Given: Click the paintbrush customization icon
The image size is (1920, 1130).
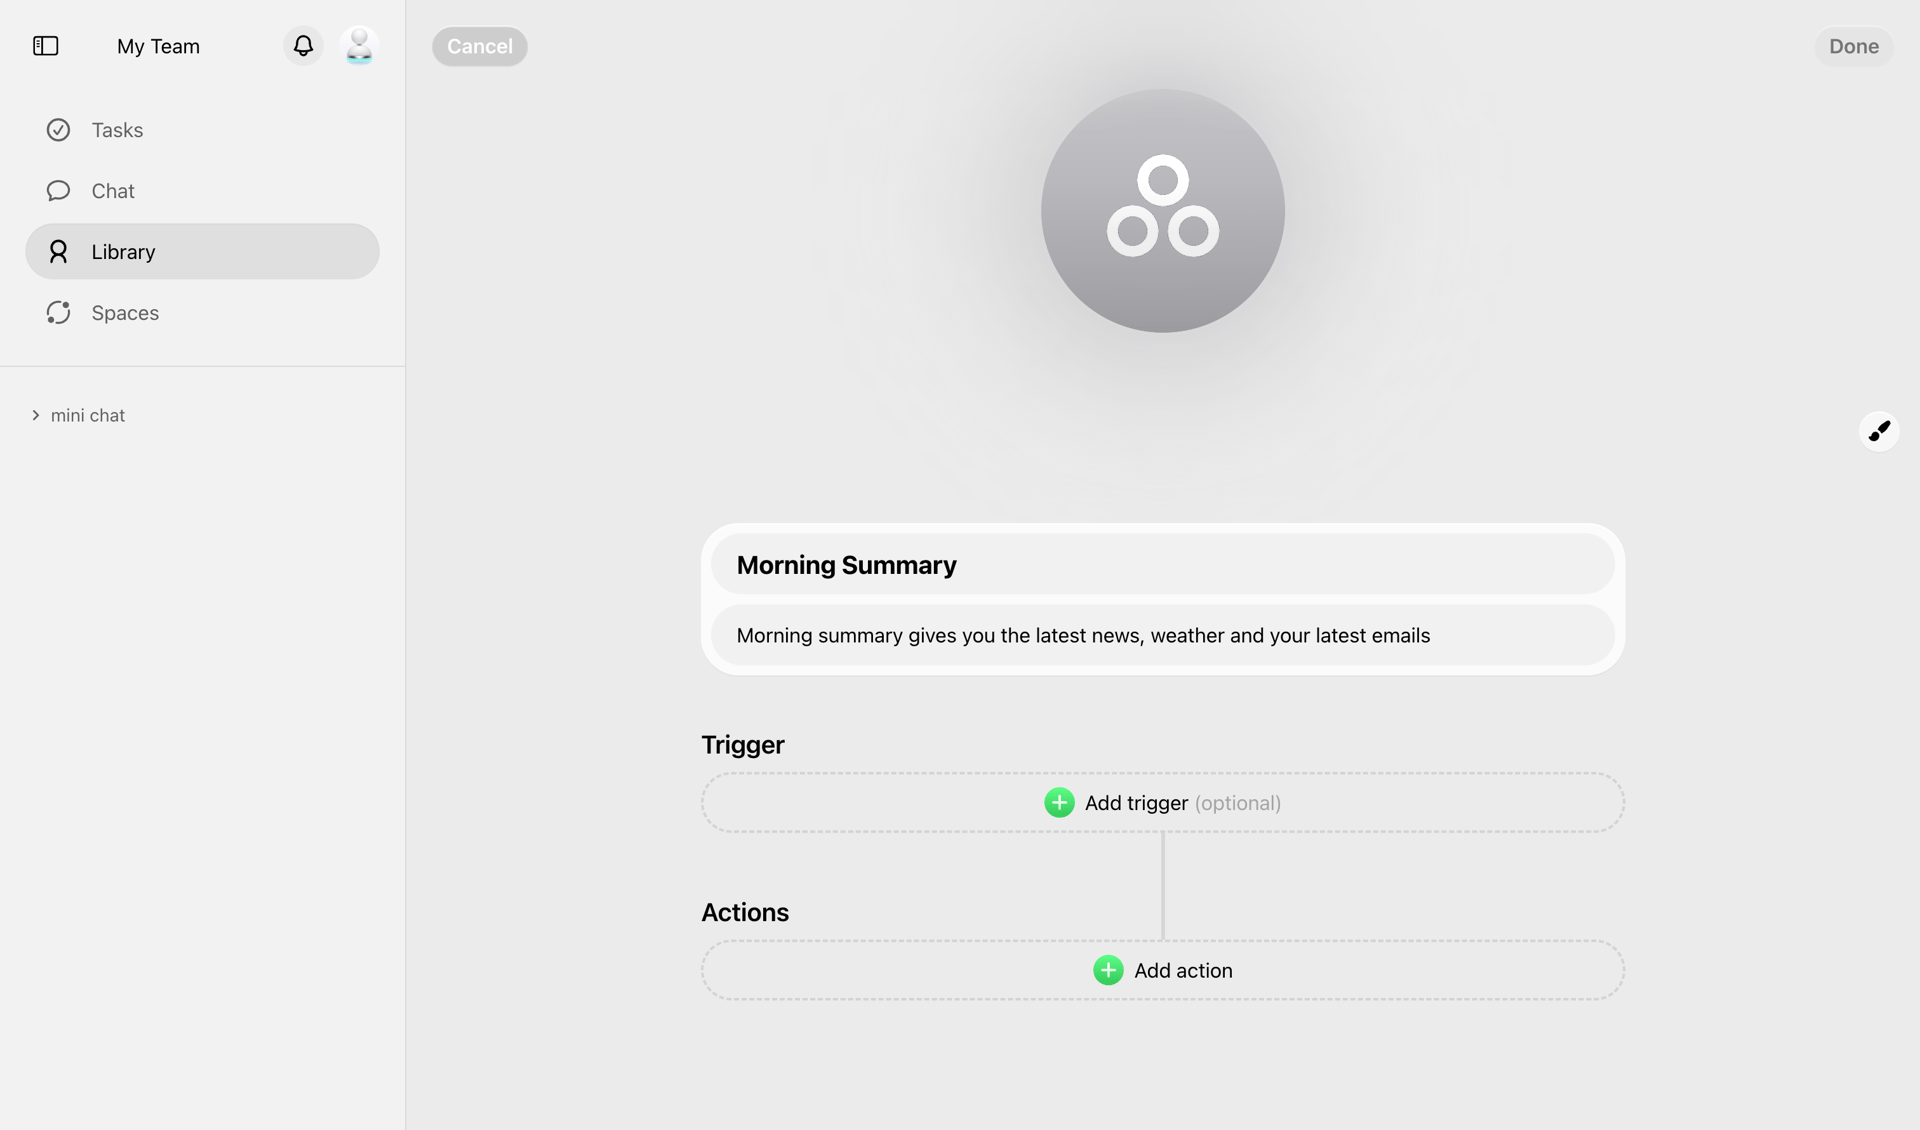Looking at the screenshot, I should point(1880,431).
